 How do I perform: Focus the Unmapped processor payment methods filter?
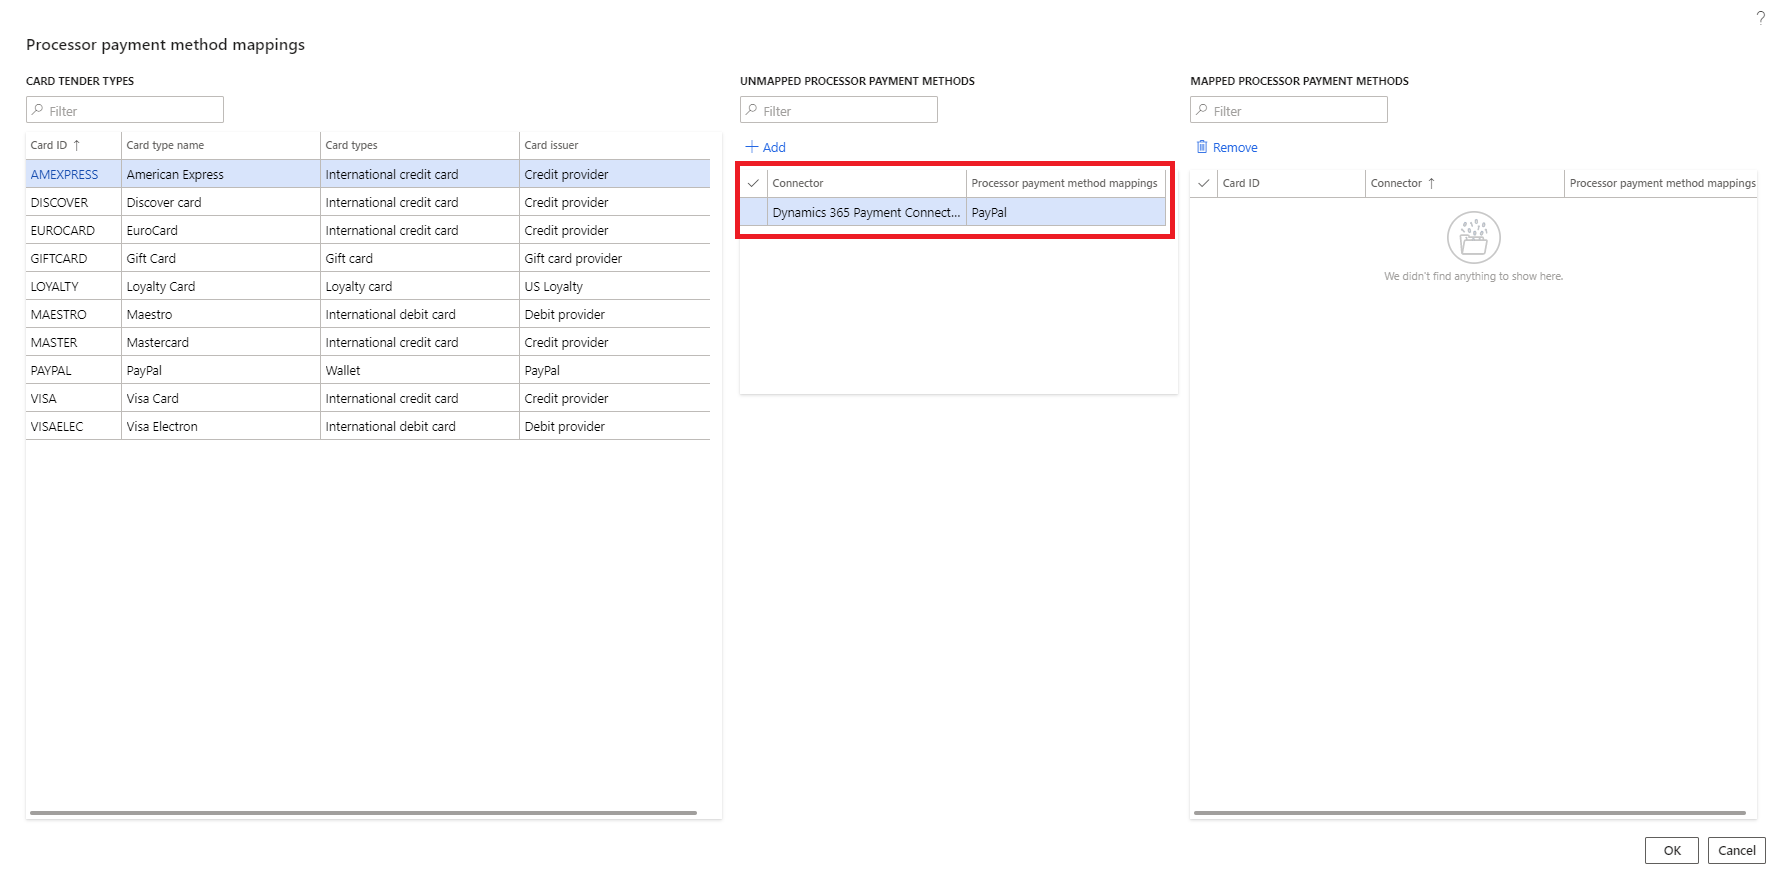tap(839, 110)
